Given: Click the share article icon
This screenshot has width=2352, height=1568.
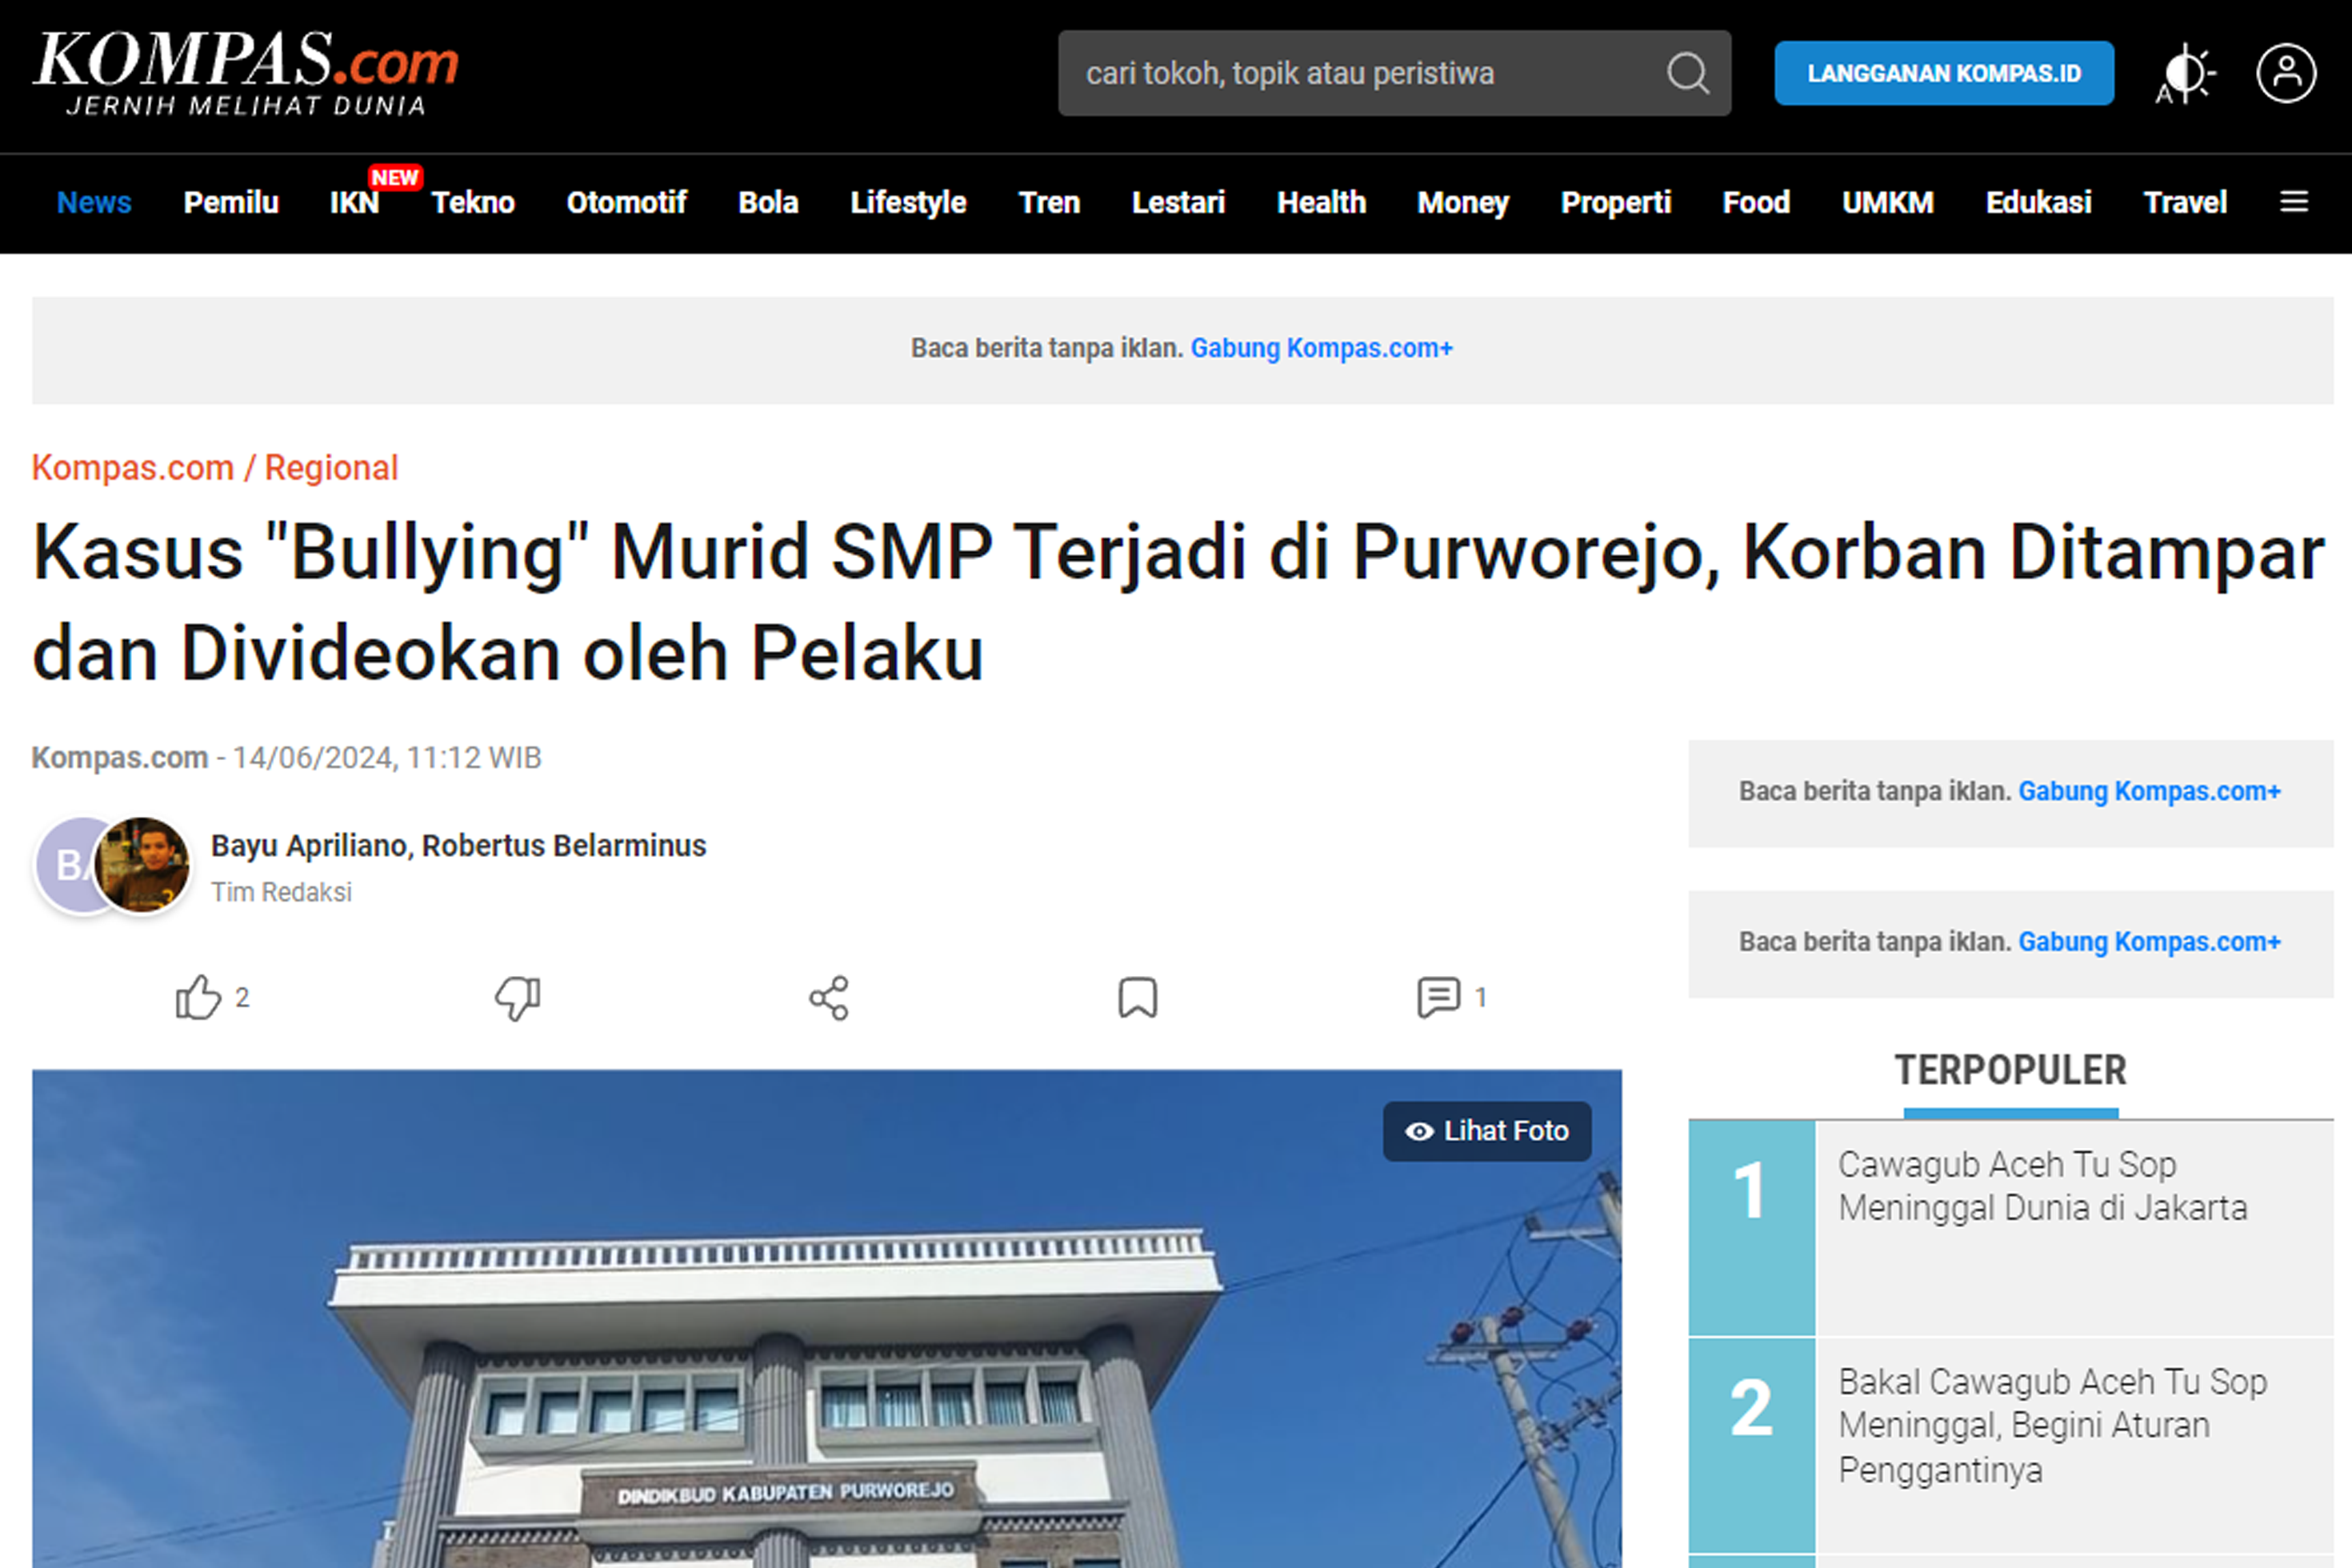Looking at the screenshot, I should point(828,997).
